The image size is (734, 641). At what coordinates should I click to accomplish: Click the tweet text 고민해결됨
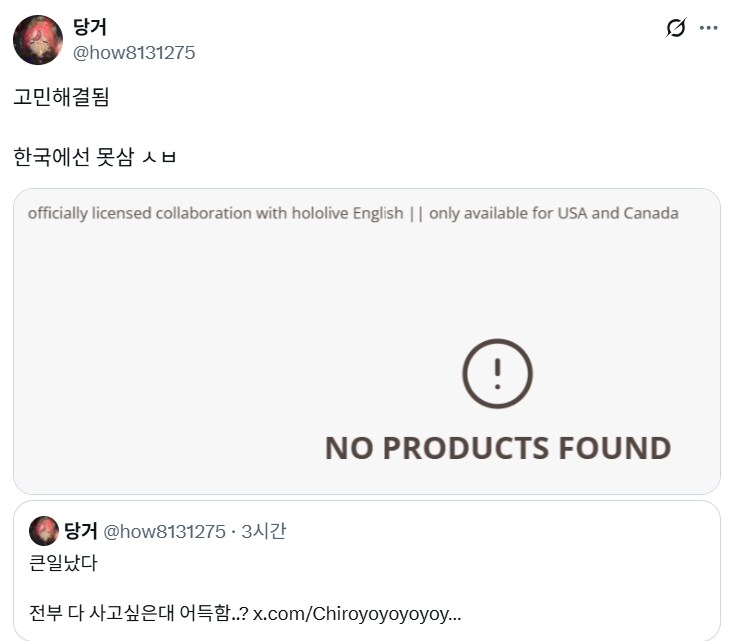click(62, 97)
